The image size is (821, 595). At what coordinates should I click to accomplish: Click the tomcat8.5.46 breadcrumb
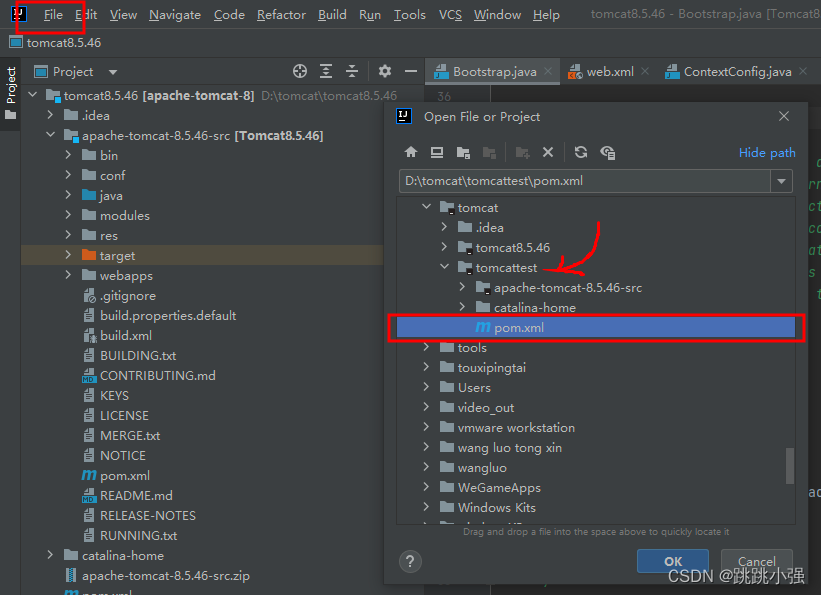click(56, 42)
